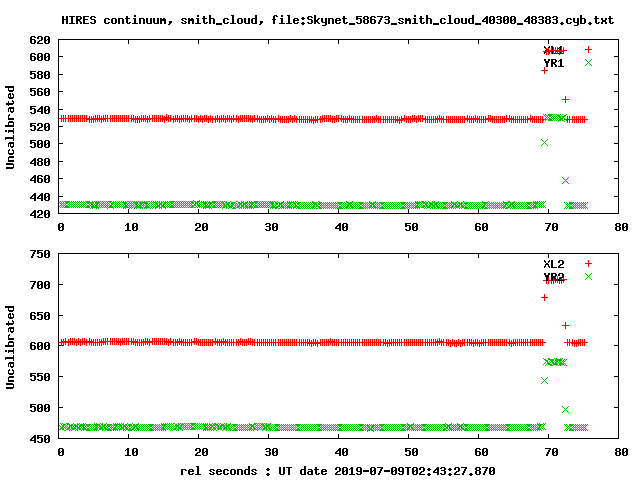Image resolution: width=640 pixels, height=480 pixels.
Task: Select the YR1 legend label
Action: pos(553,63)
